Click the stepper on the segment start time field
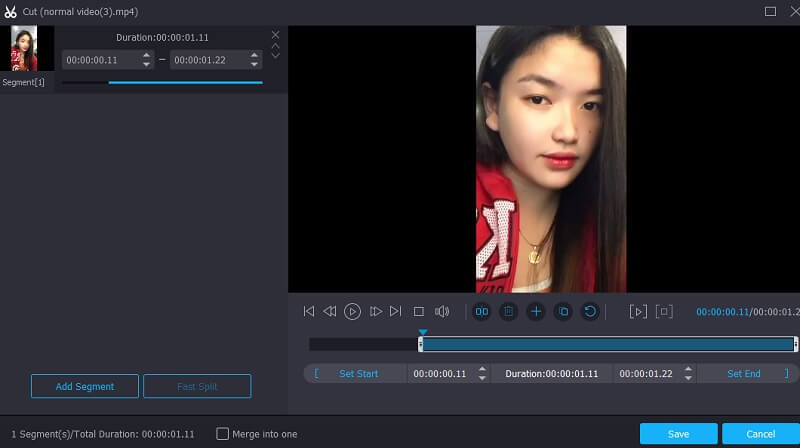The height and width of the screenshot is (448, 800). click(147, 60)
